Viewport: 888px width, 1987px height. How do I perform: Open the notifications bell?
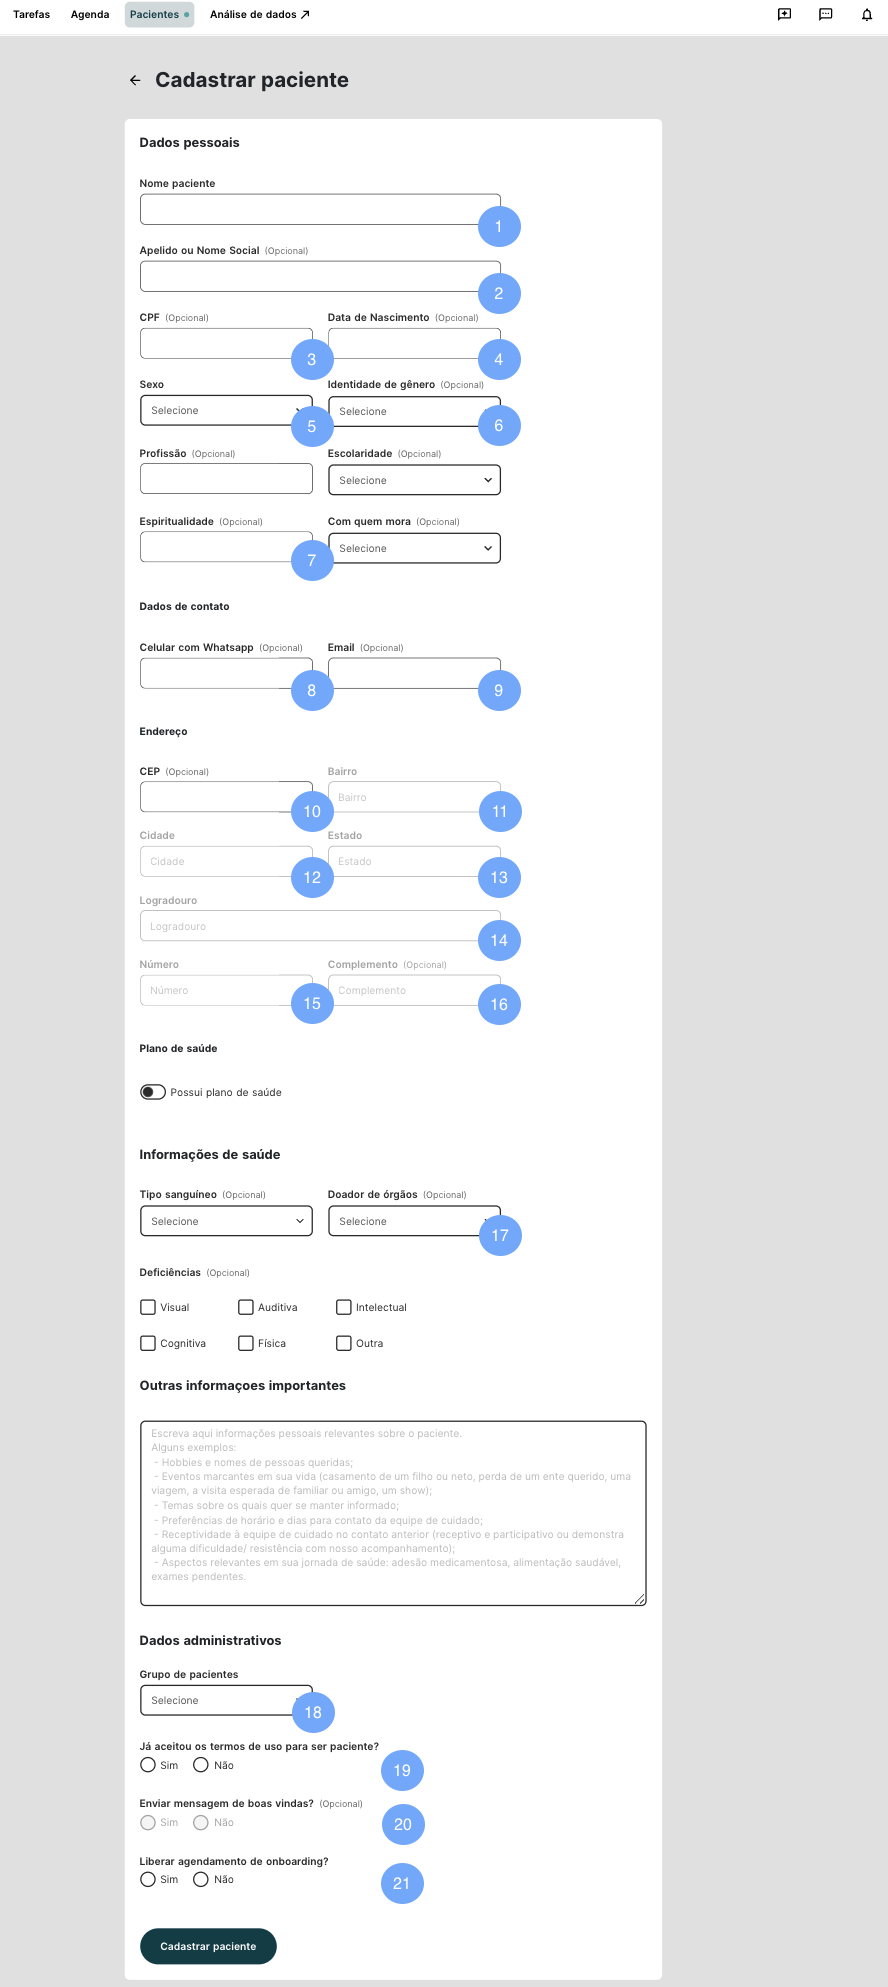point(866,15)
